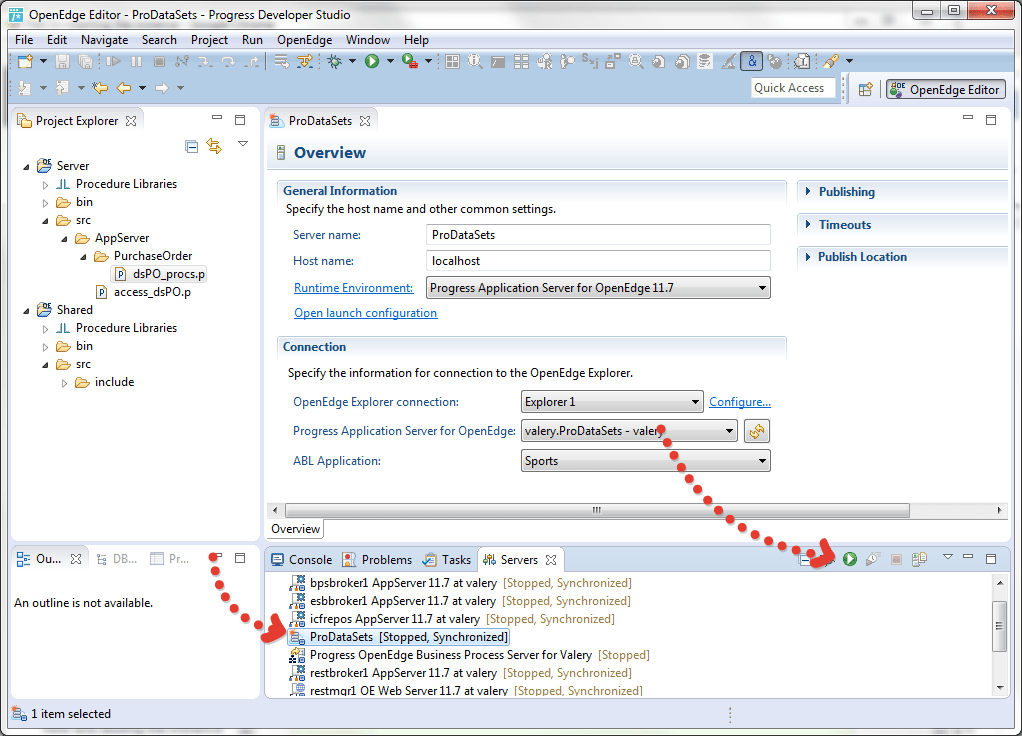Click the Host name localhost field
The width and height of the screenshot is (1022, 736).
coord(598,261)
